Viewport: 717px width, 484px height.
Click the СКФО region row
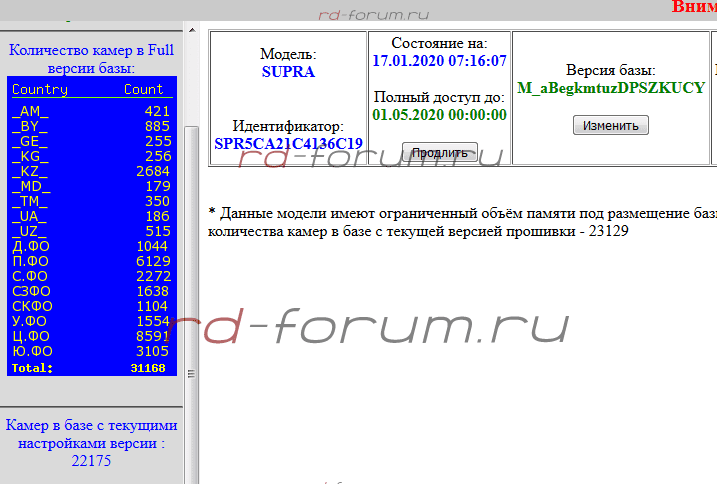91,307
